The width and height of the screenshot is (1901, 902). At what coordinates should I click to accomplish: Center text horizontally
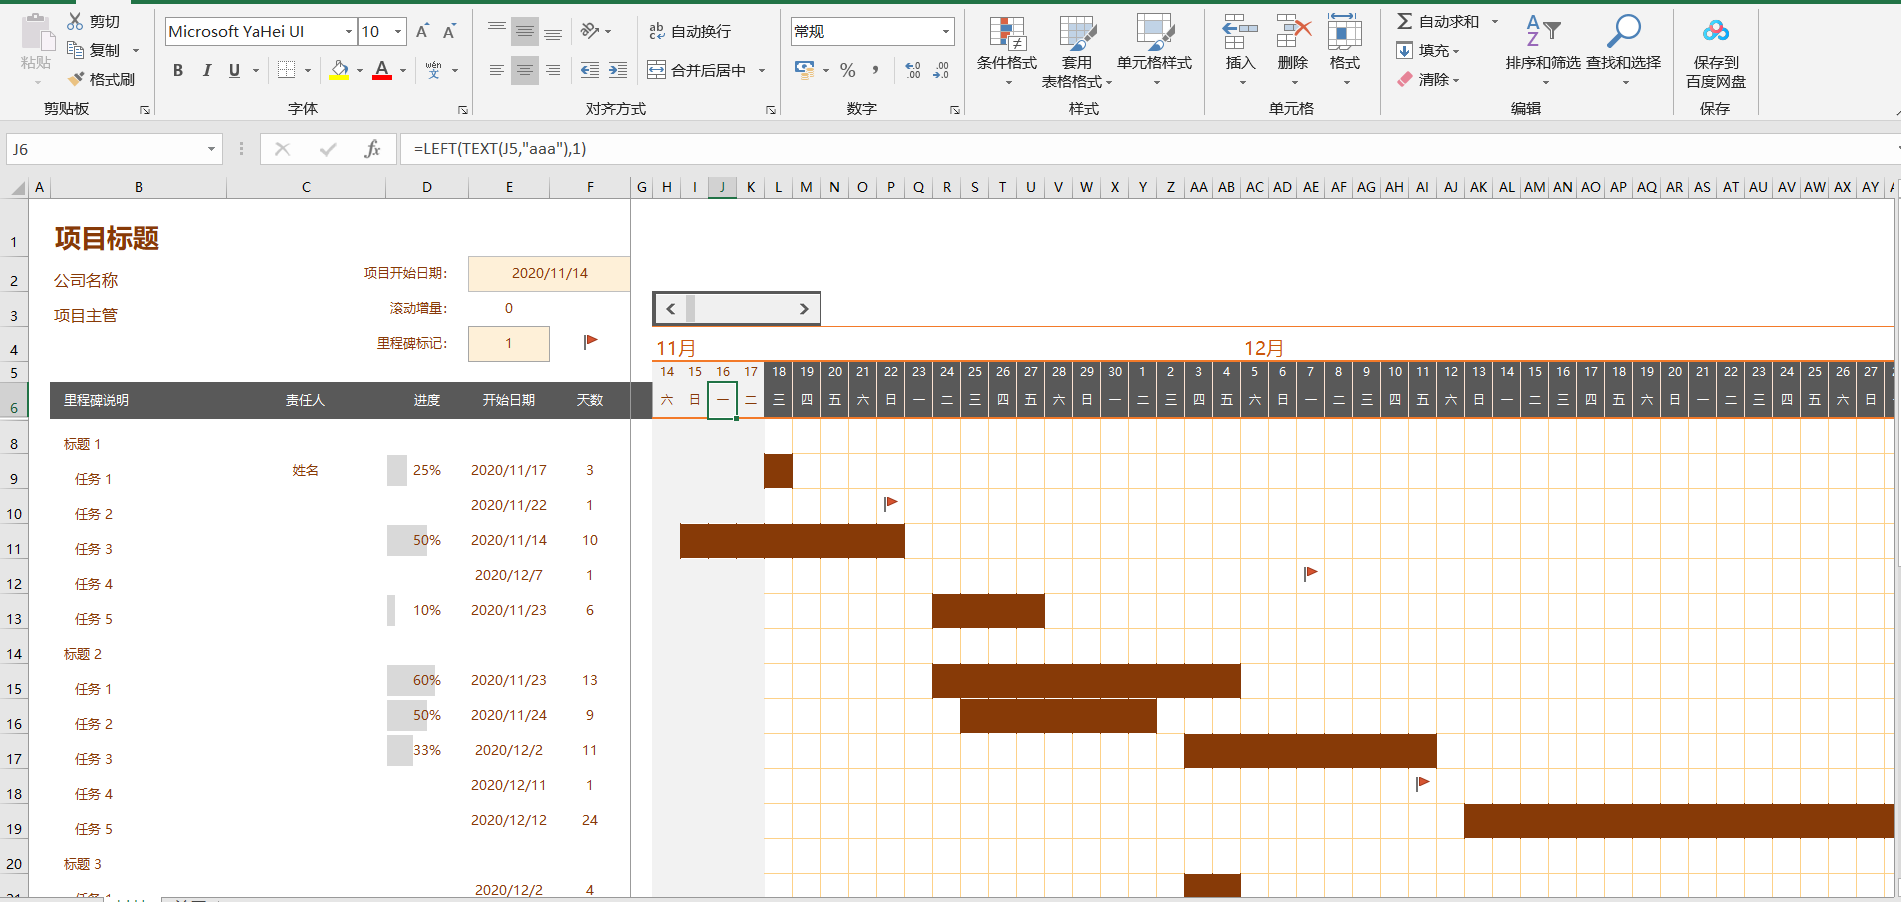coord(525,70)
